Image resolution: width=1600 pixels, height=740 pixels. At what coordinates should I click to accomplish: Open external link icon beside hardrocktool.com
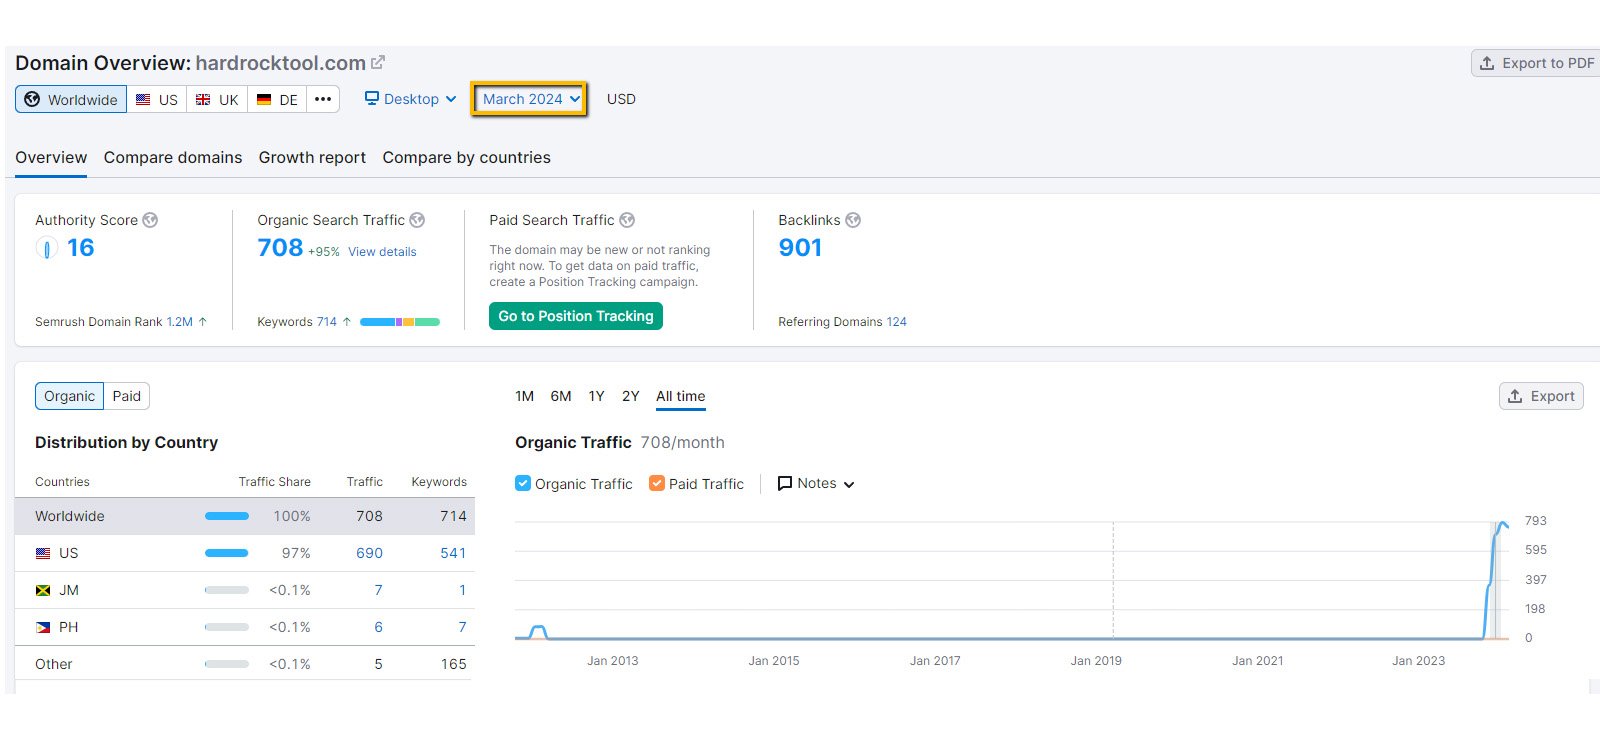[x=378, y=62]
